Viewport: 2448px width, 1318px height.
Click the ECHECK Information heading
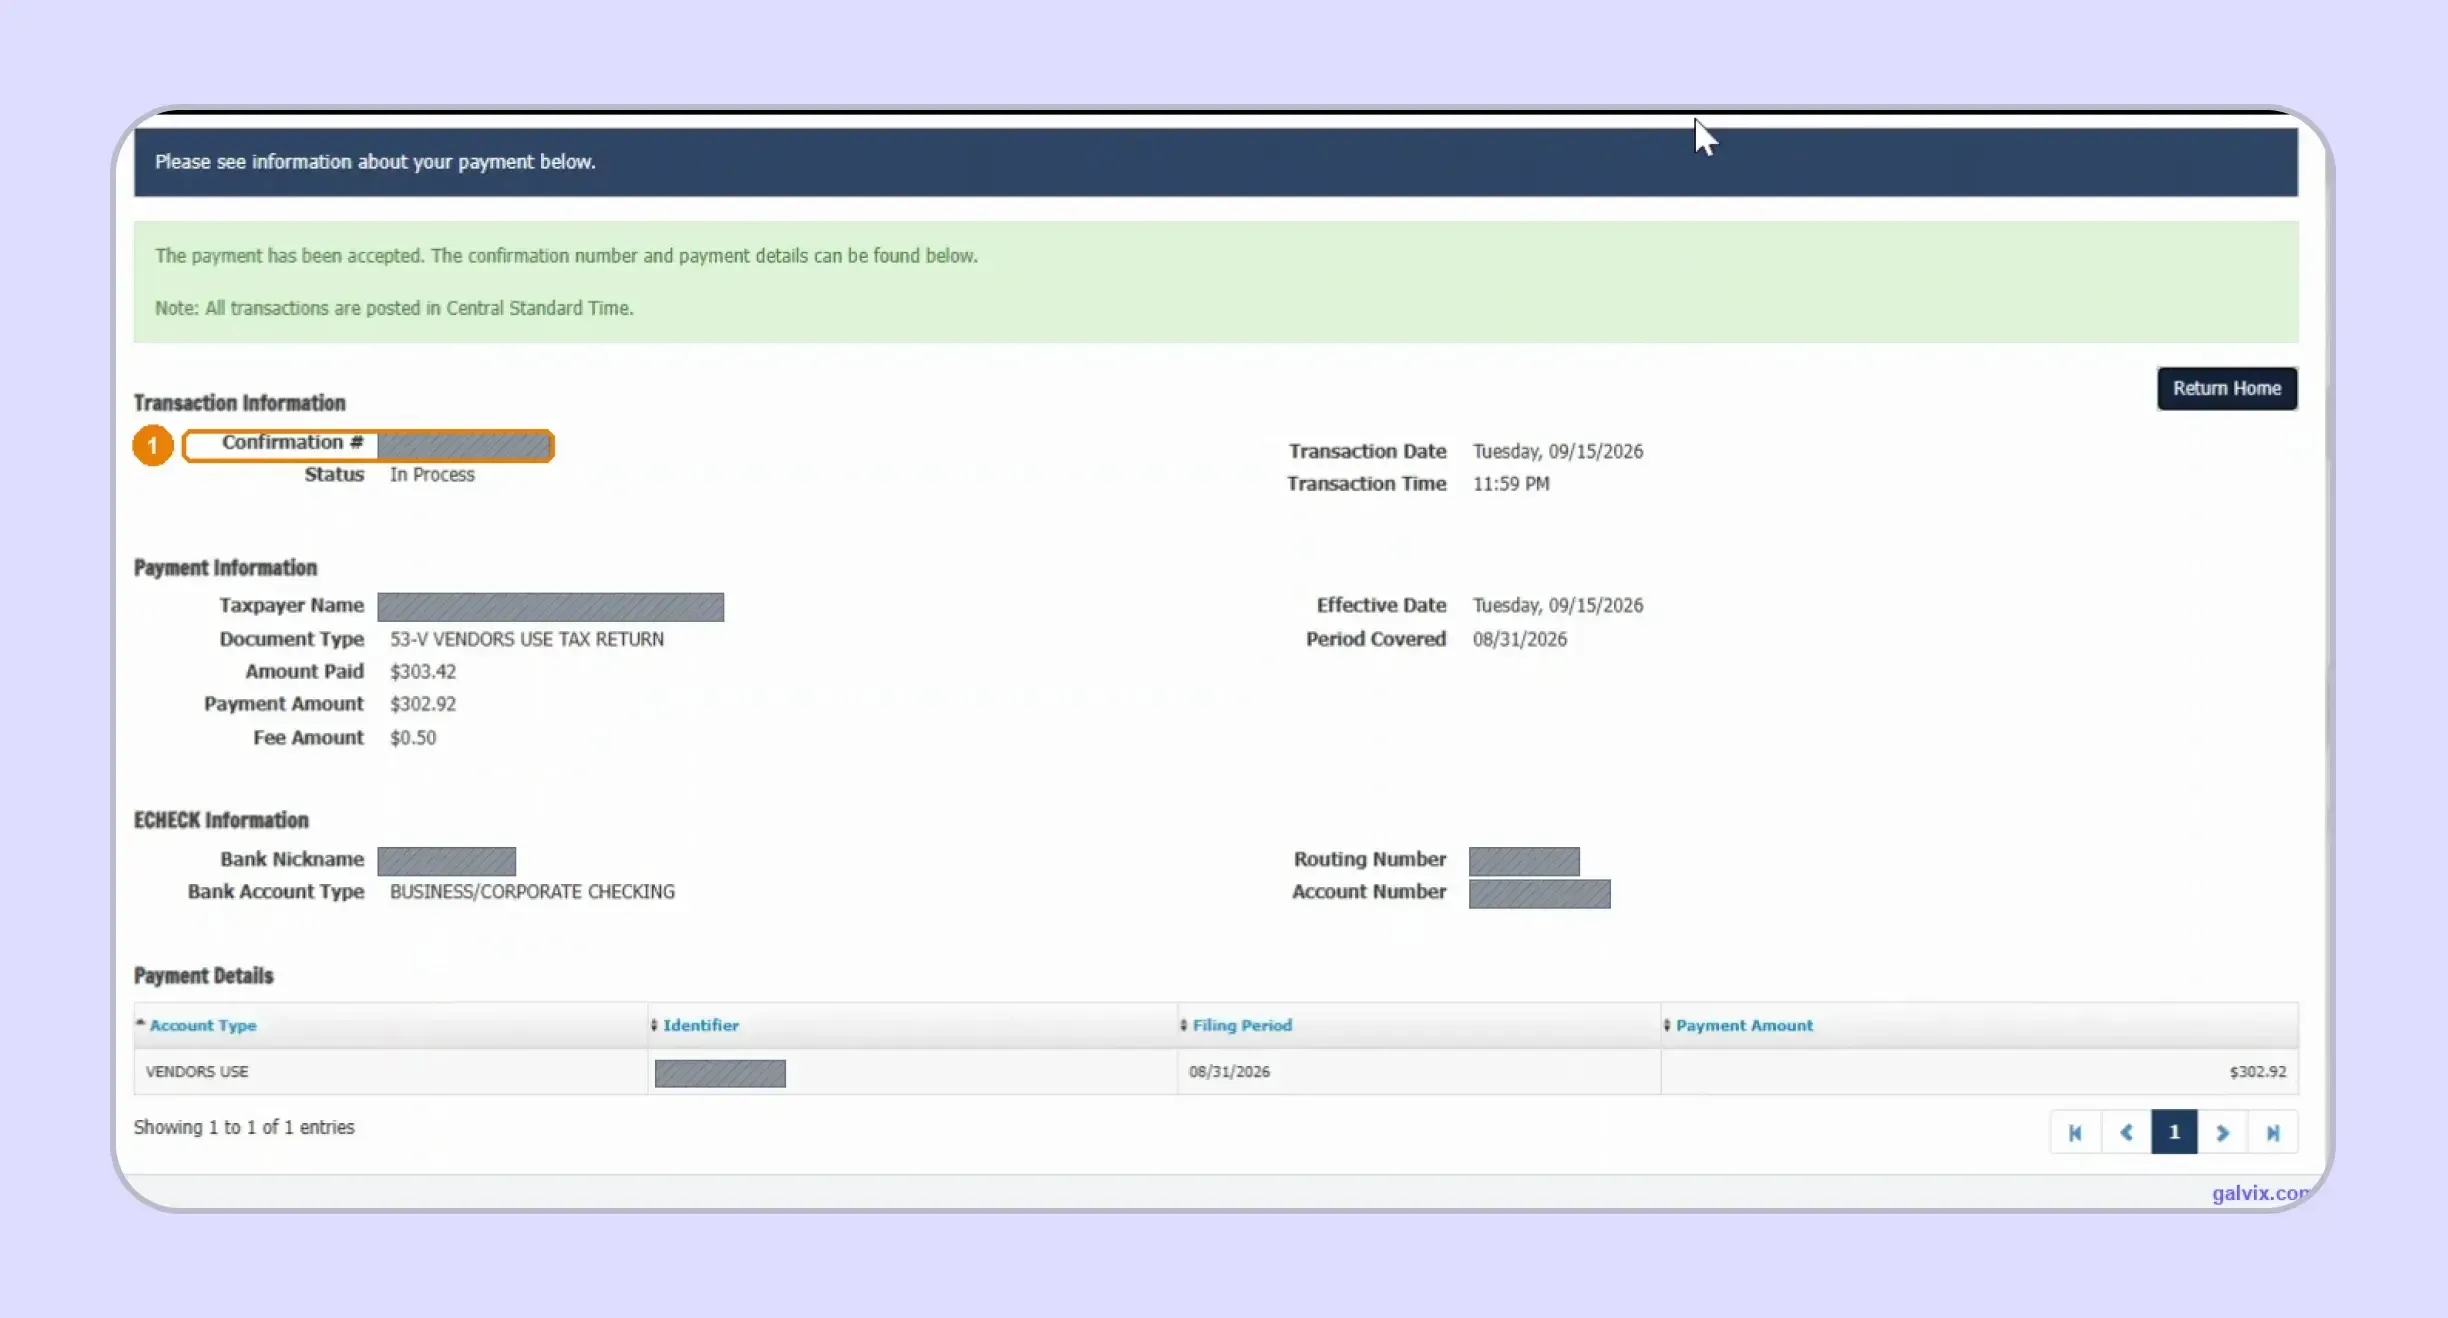221,819
